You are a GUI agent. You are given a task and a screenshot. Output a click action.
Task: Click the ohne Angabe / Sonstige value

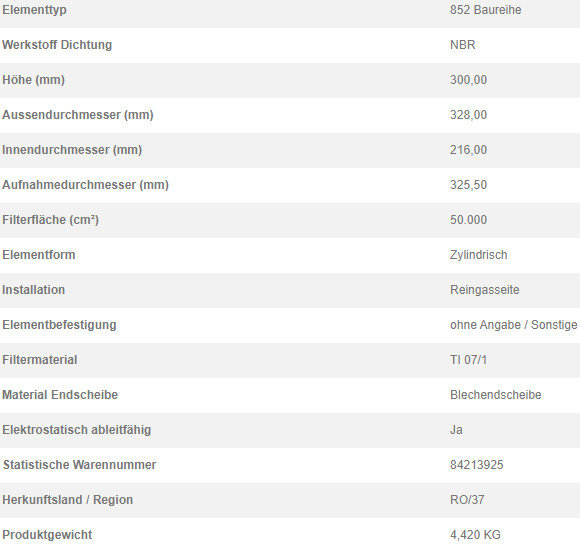click(x=513, y=325)
